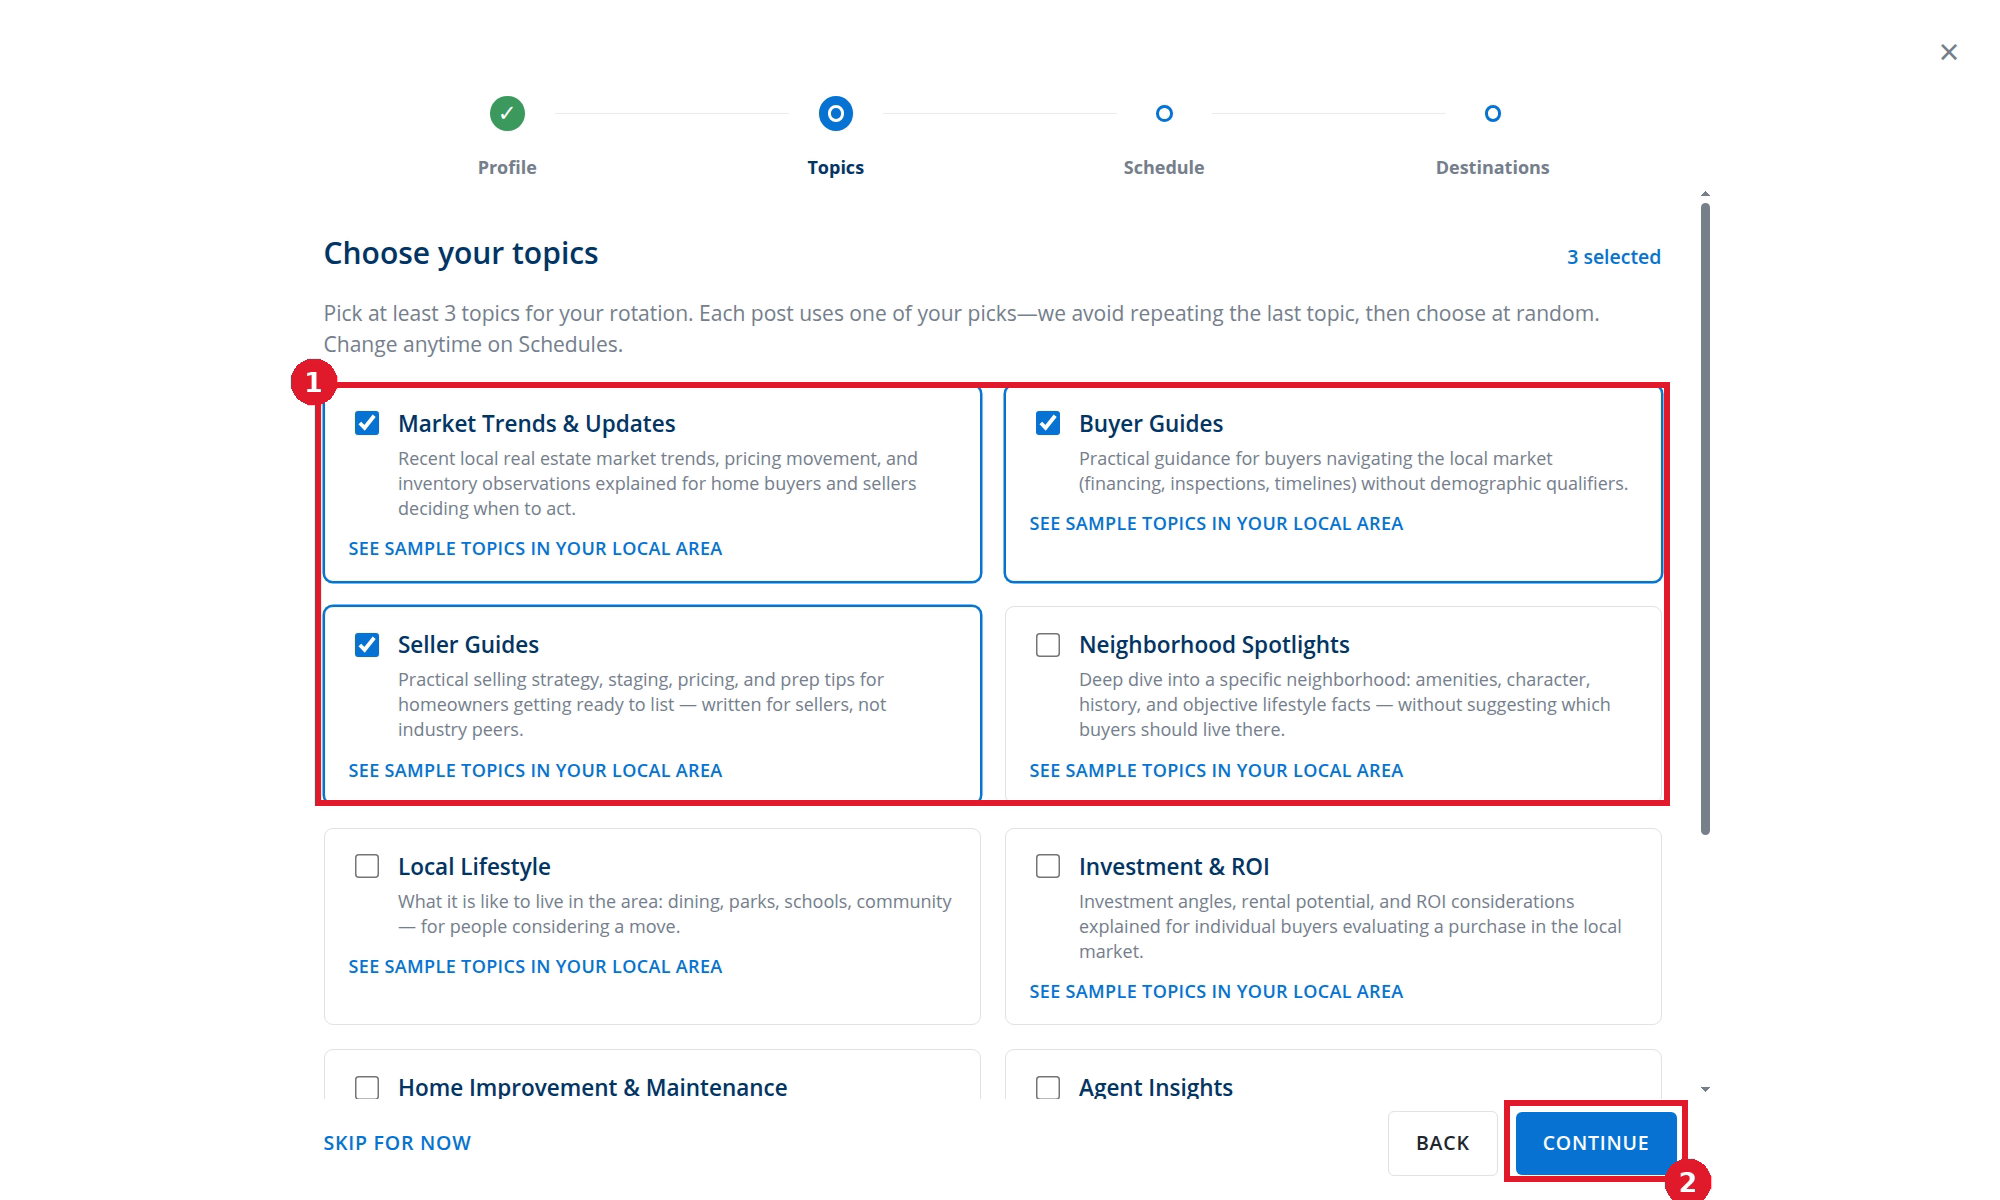Screen dimensions: 2000x1200
Task: Close the setup wizard with the X icon
Action: coord(1948,52)
